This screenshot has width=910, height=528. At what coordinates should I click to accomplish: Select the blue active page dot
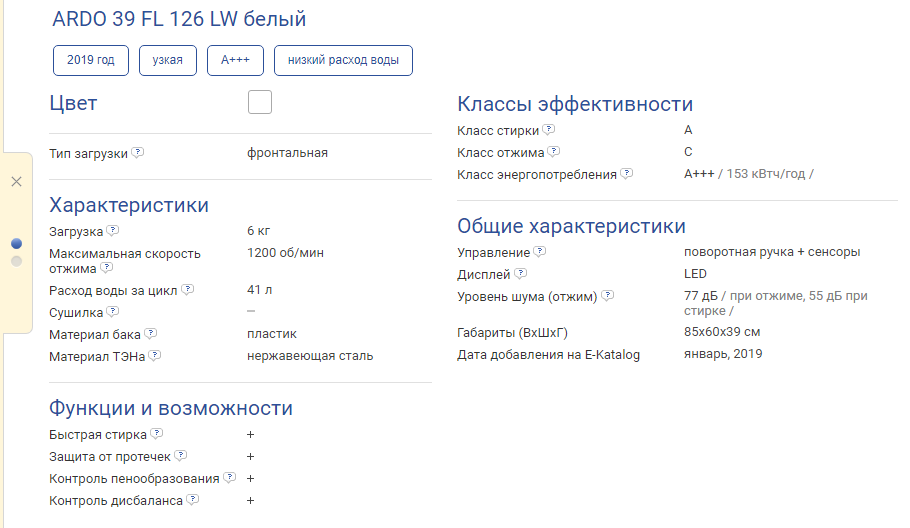(x=16, y=244)
